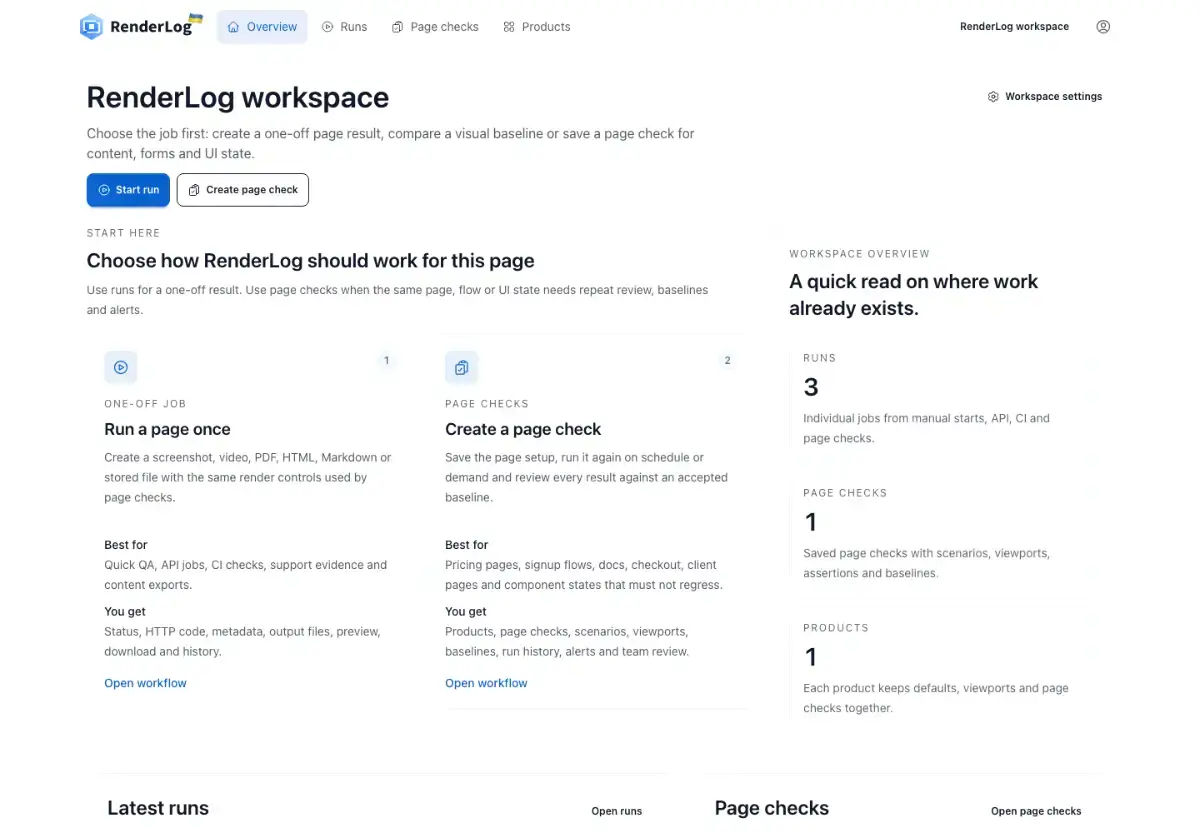Select the Run a page once heading

coord(167,429)
